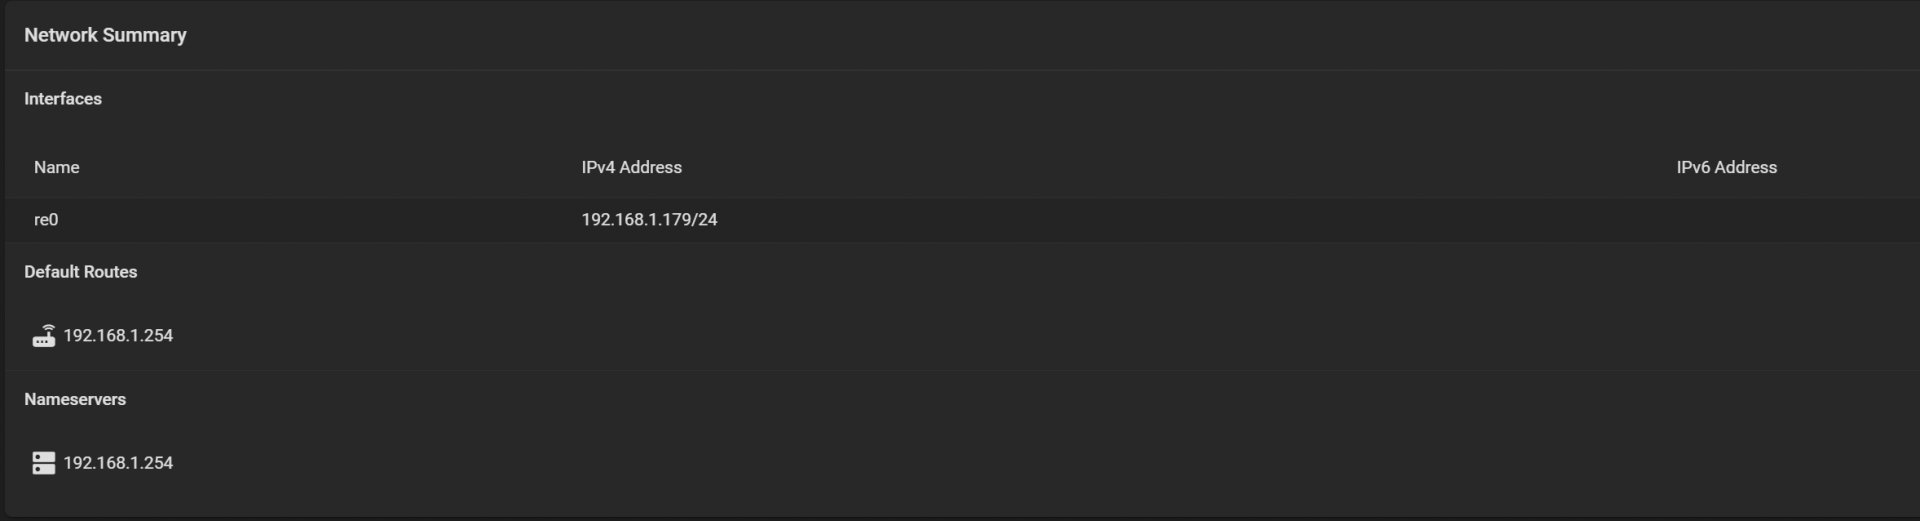The width and height of the screenshot is (1920, 521).
Task: Click the word Network in the card title
Action: pos(61,35)
